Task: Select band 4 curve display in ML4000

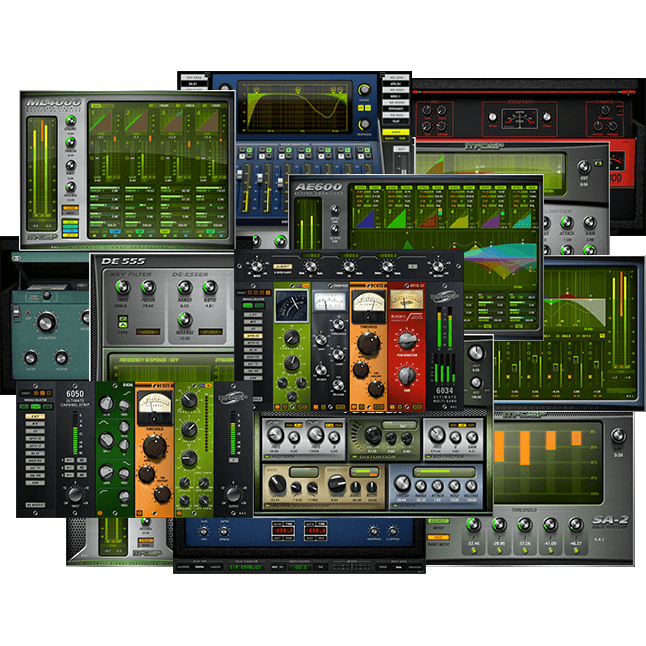Action: click(207, 121)
